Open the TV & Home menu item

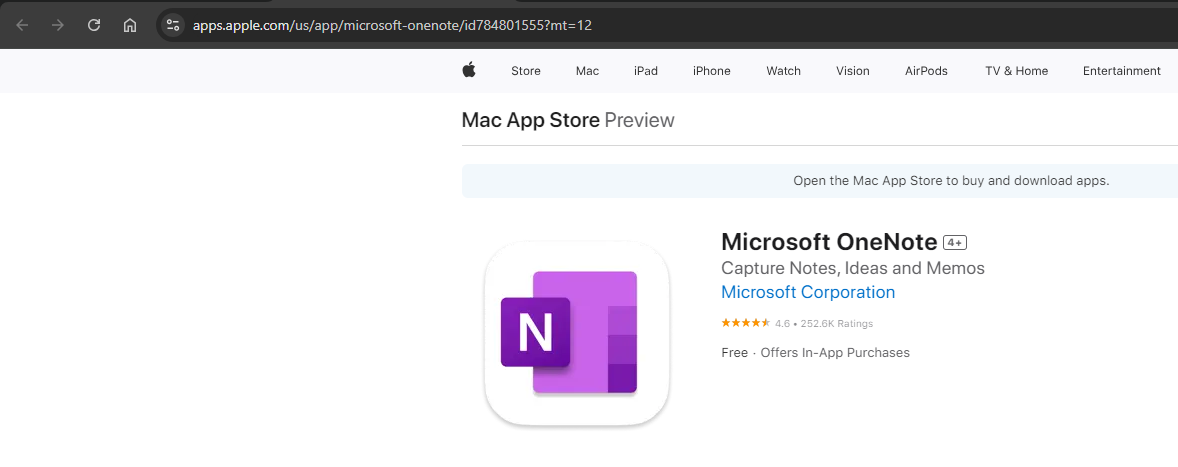coord(1016,71)
